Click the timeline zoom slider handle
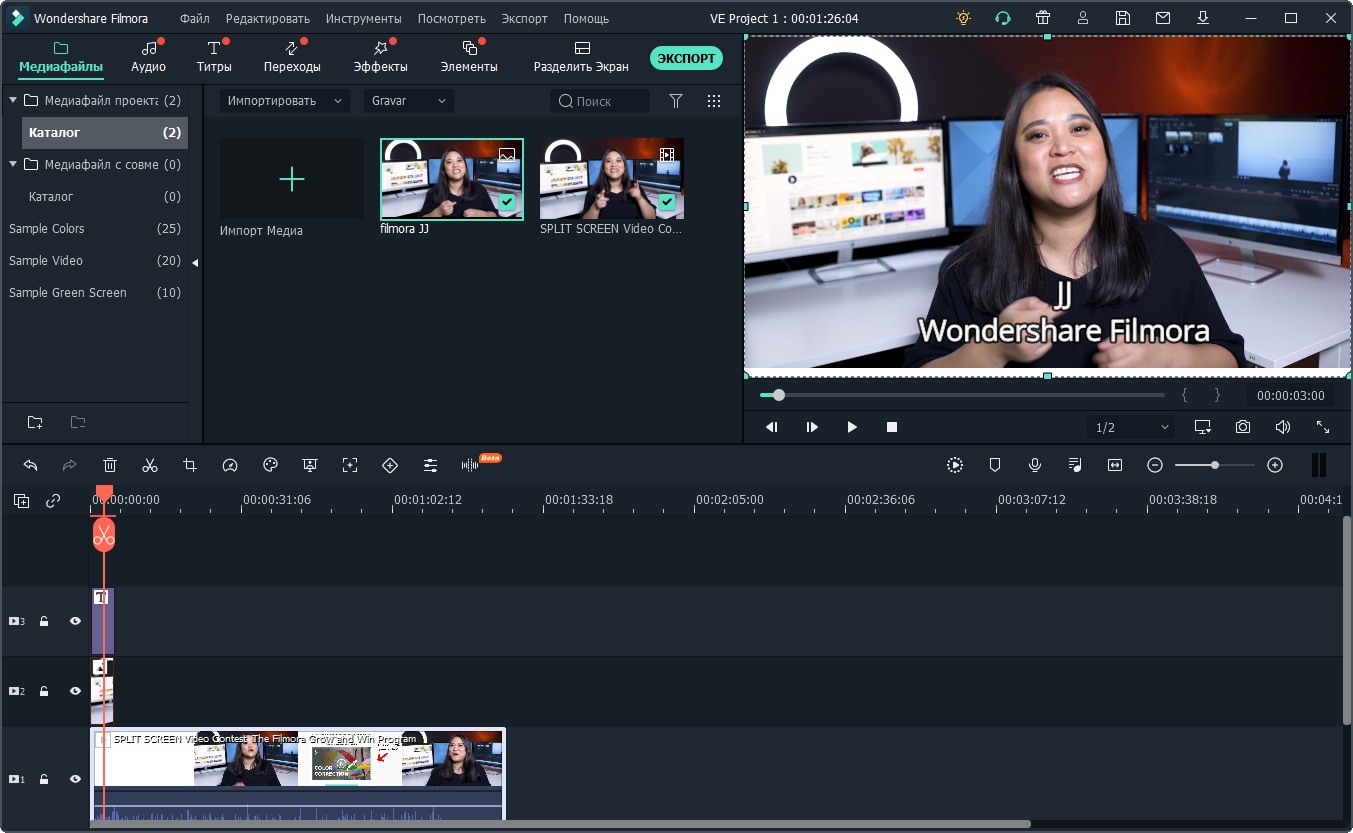The height and width of the screenshot is (833, 1353). [x=1214, y=465]
